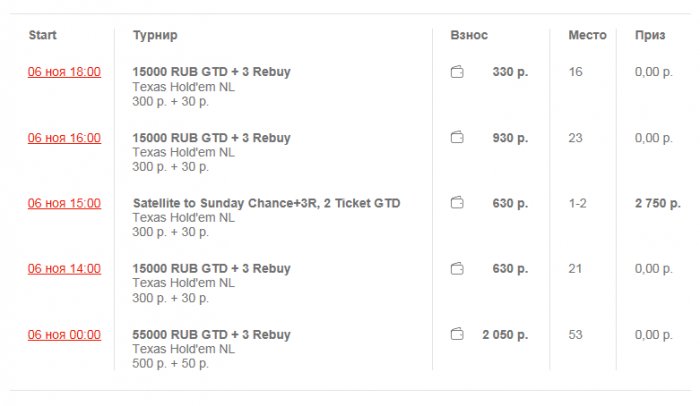Viewport: 700px width, 406px height.
Task: Click the wallet icon in the 14:00 tournament row
Action: 457,269
